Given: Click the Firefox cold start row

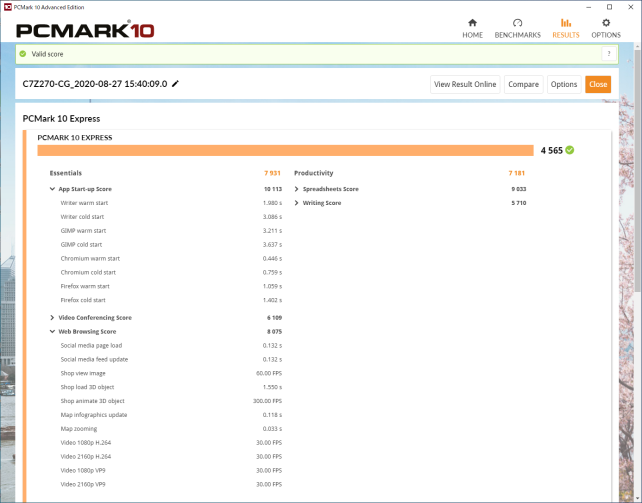Looking at the screenshot, I should point(171,300).
